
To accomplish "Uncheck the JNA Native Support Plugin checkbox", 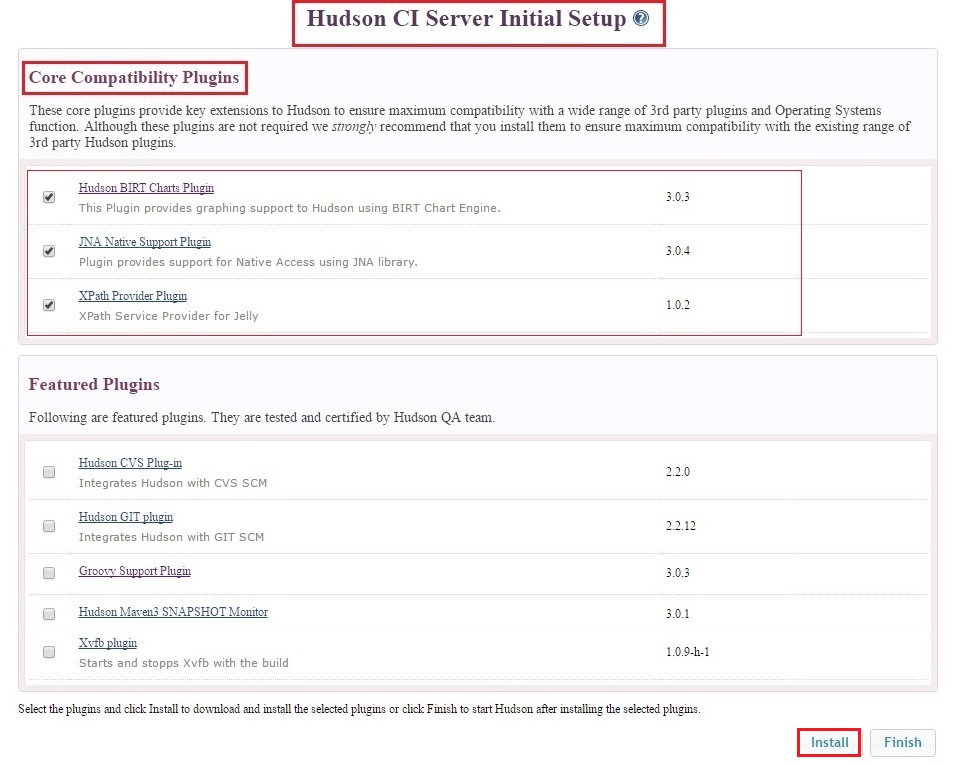I will coord(49,251).
